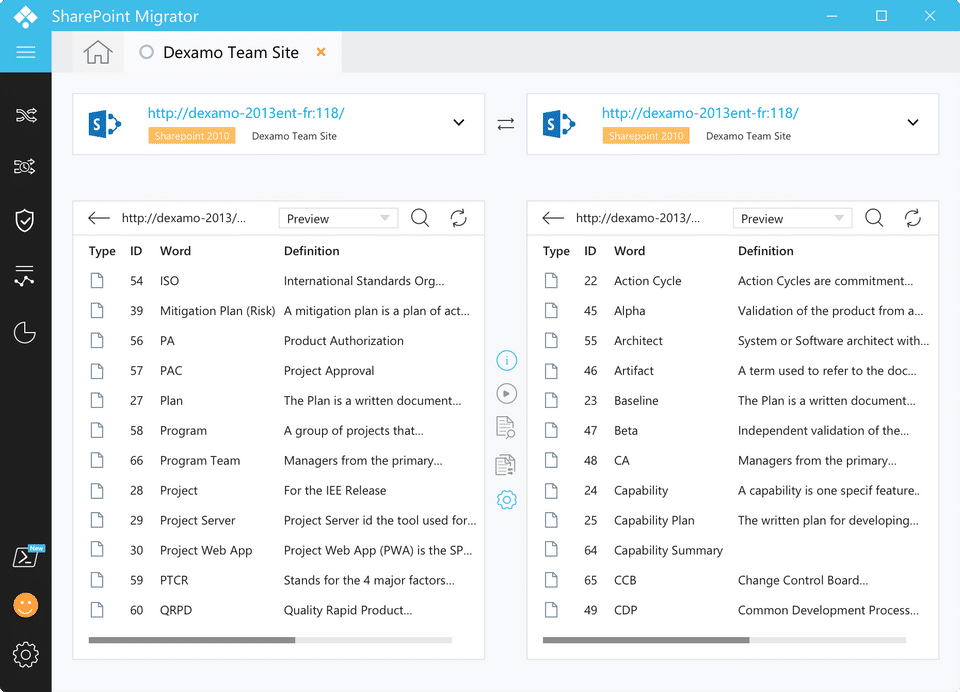Select the ISO row in left list
Viewport: 960px width, 692px height.
(x=279, y=281)
